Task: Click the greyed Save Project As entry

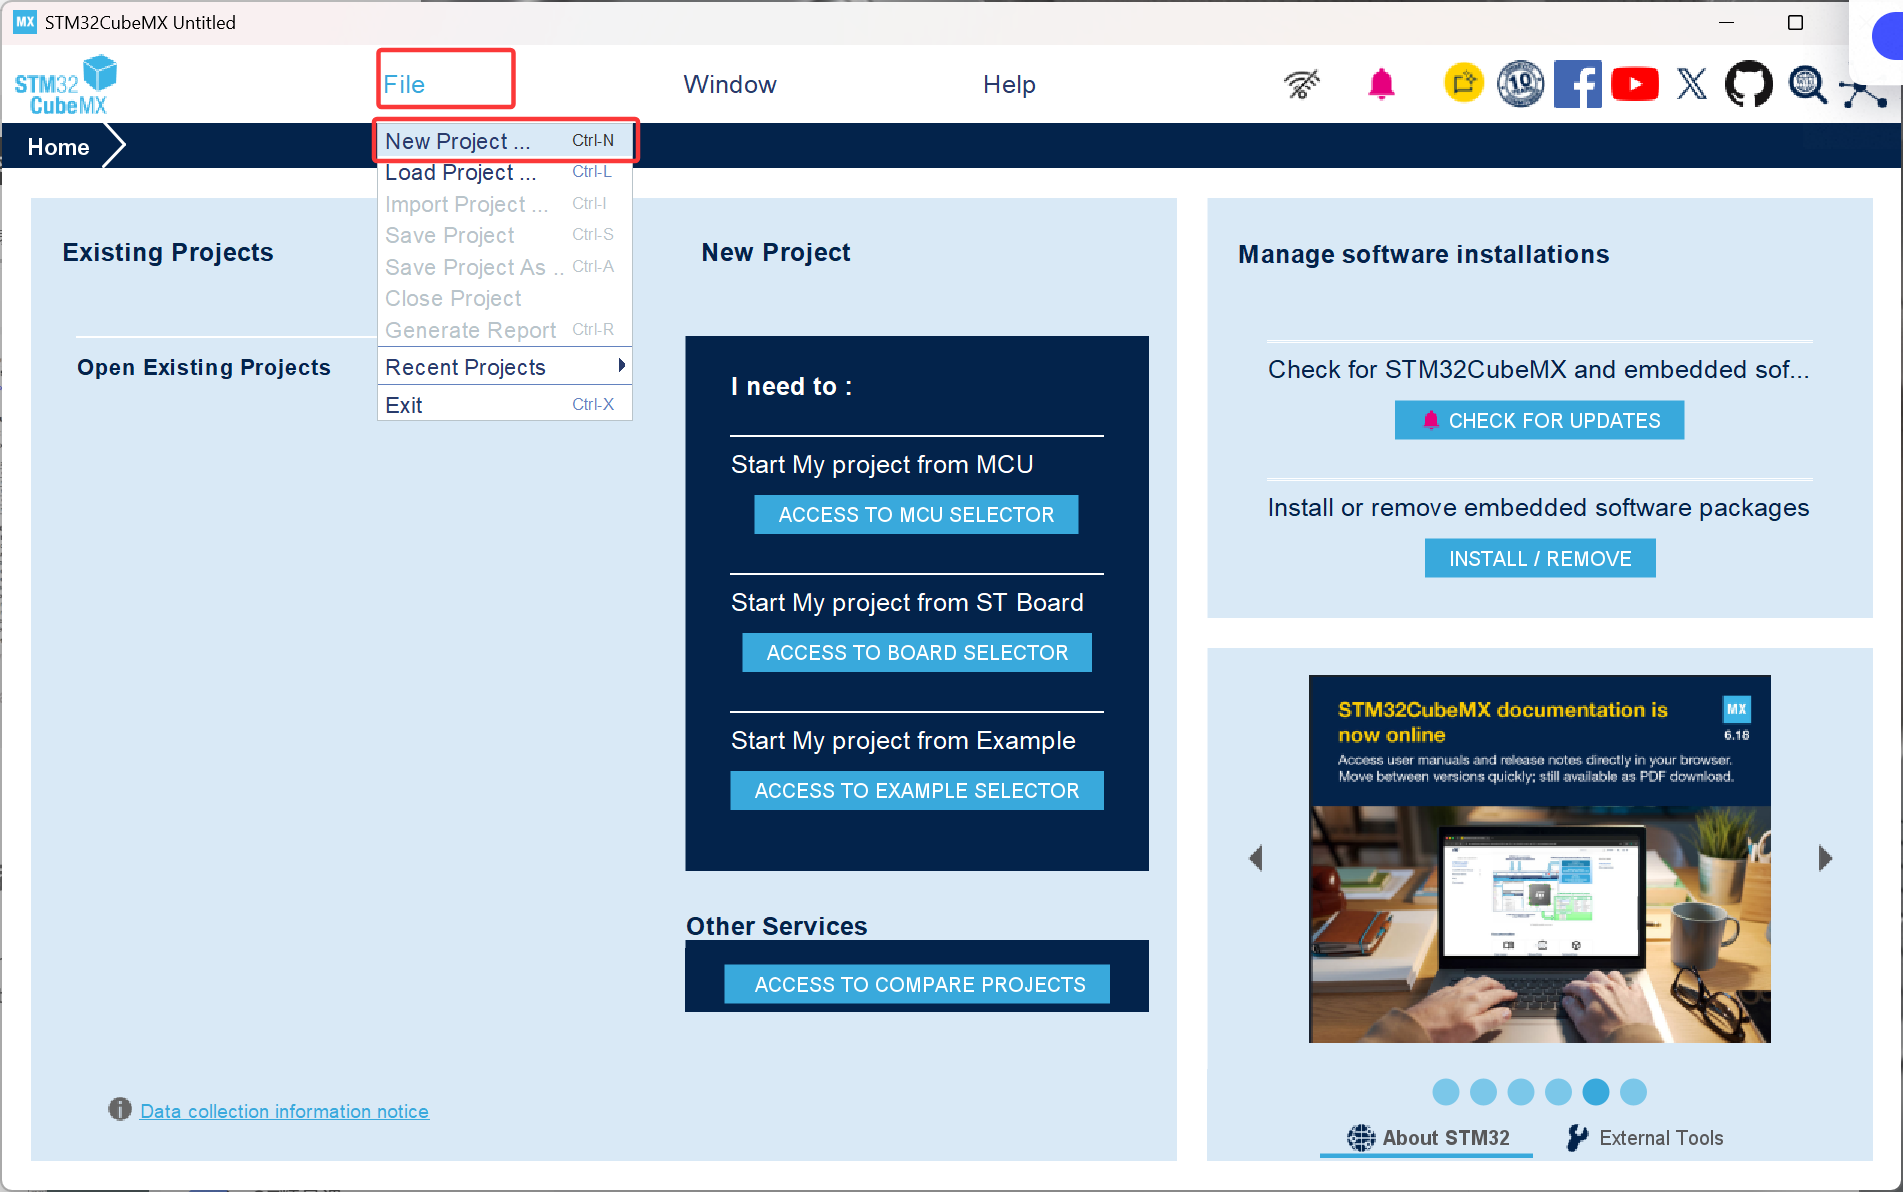Action: tap(505, 267)
